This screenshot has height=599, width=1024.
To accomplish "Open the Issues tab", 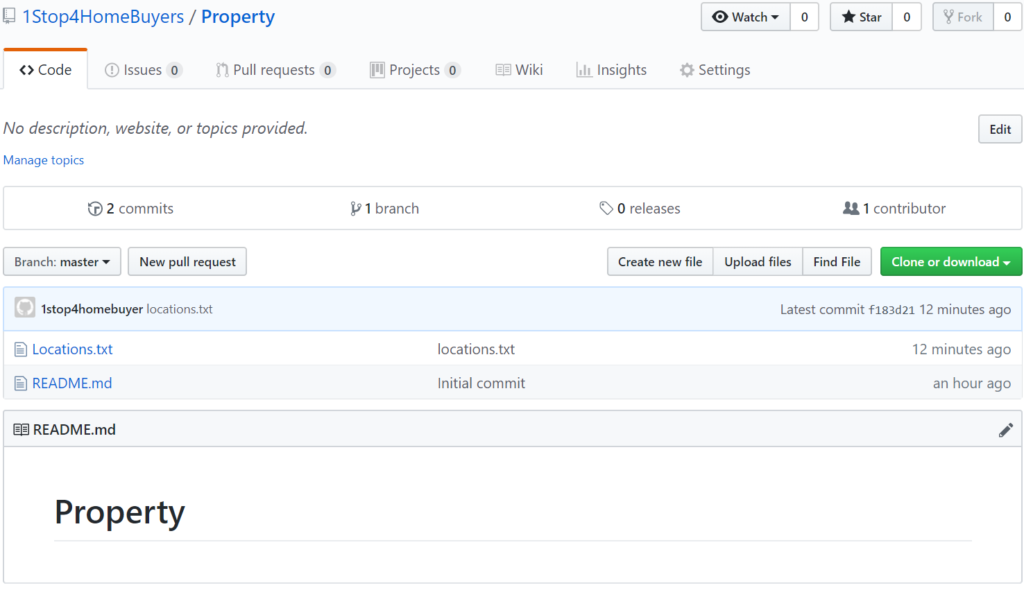I will pos(143,70).
